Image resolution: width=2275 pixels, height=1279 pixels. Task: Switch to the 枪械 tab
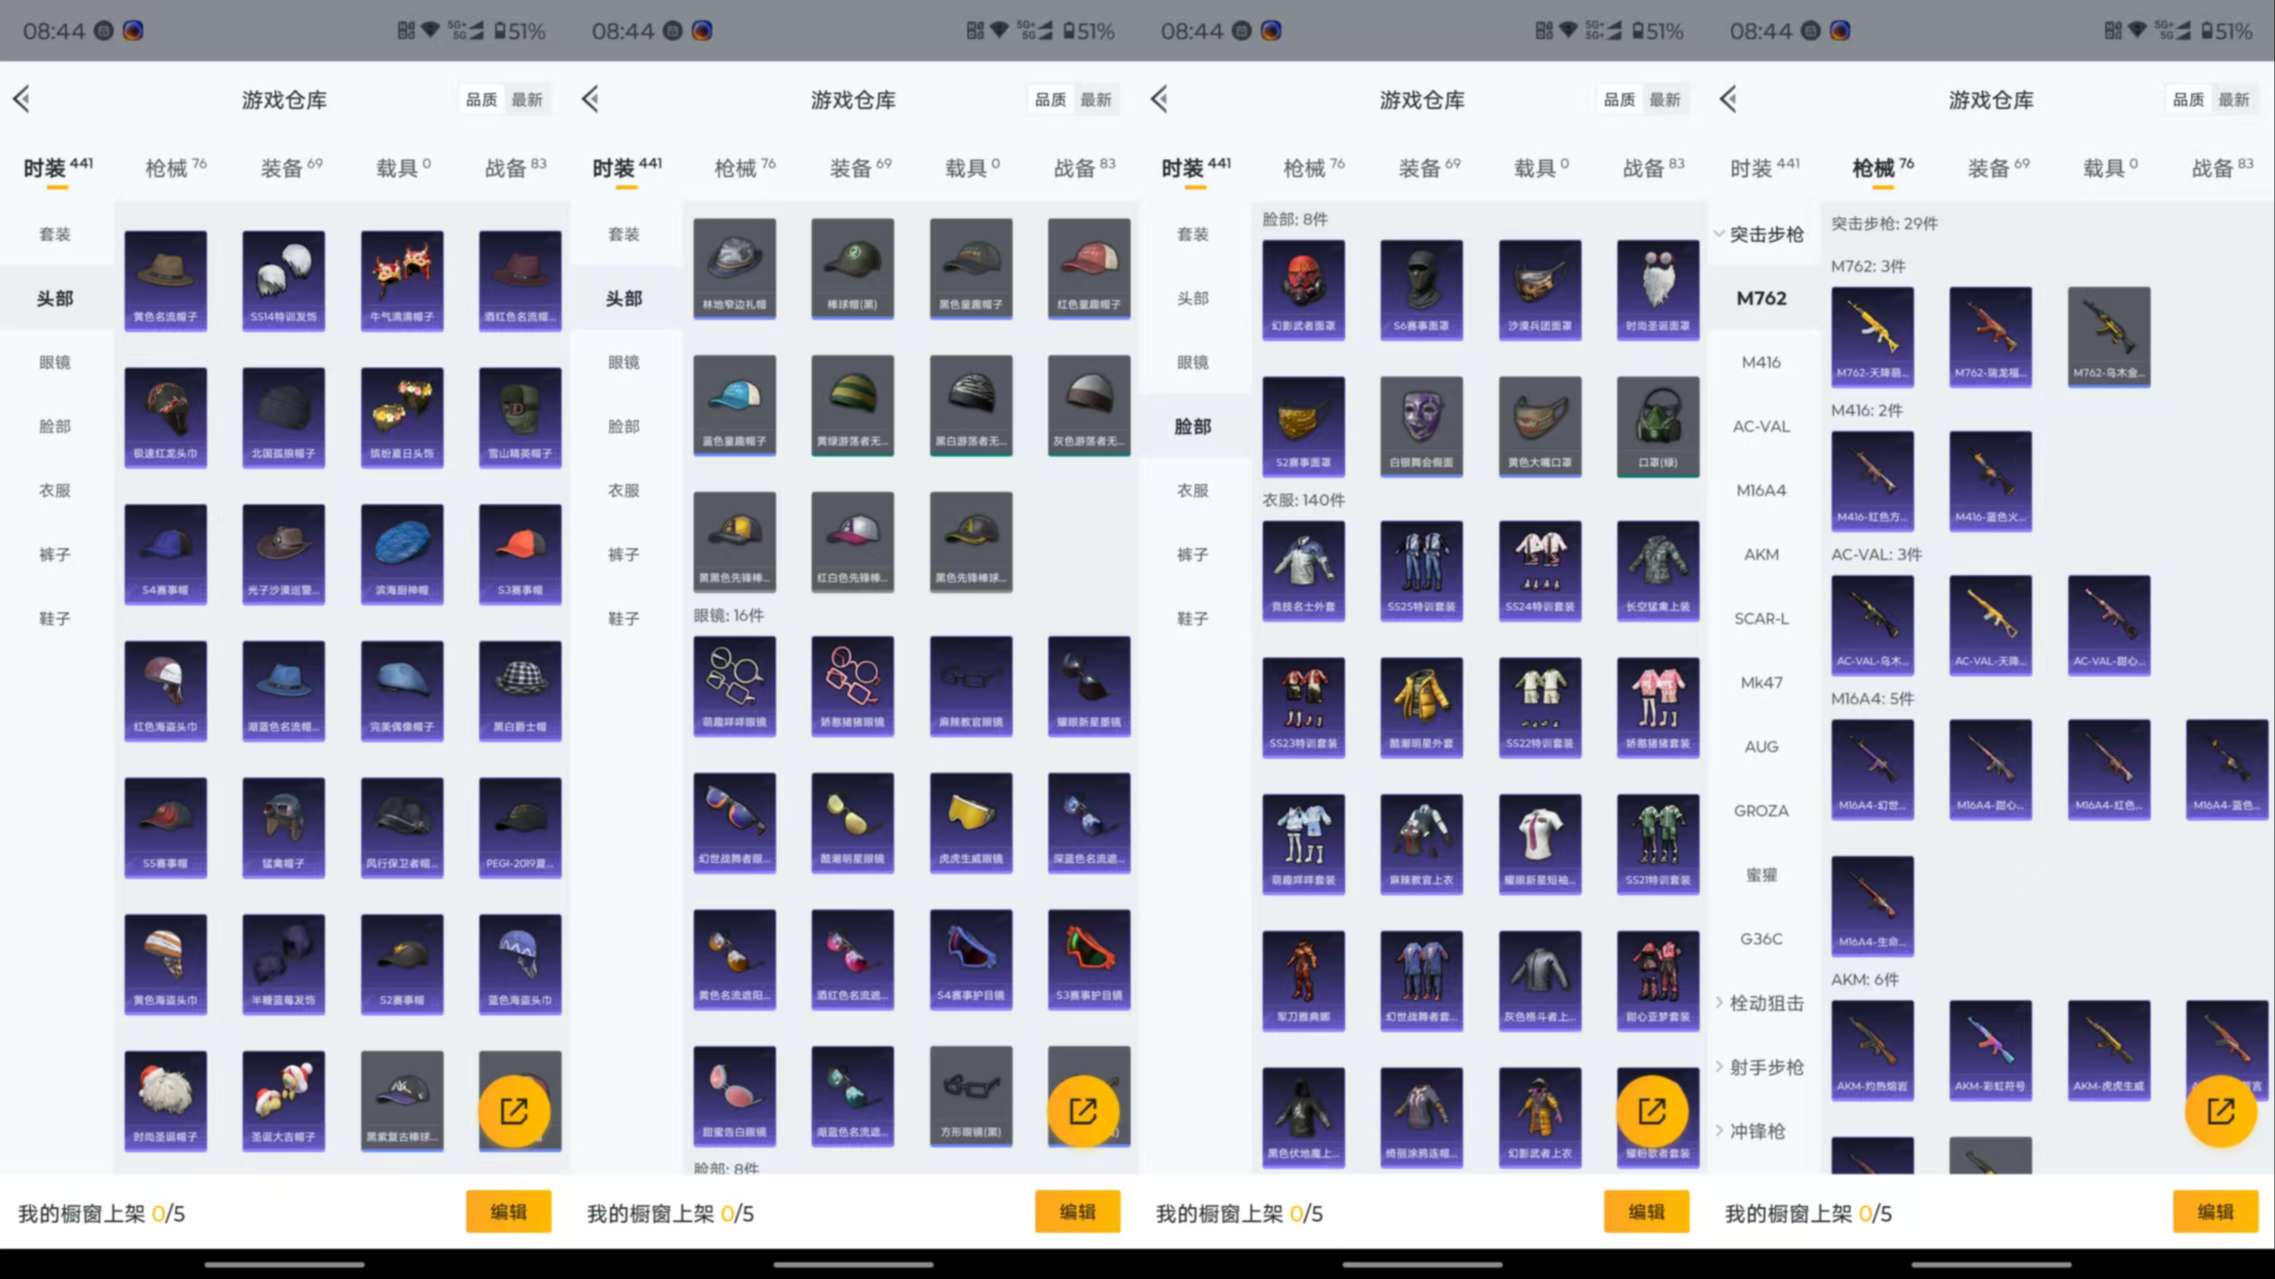coord(166,167)
